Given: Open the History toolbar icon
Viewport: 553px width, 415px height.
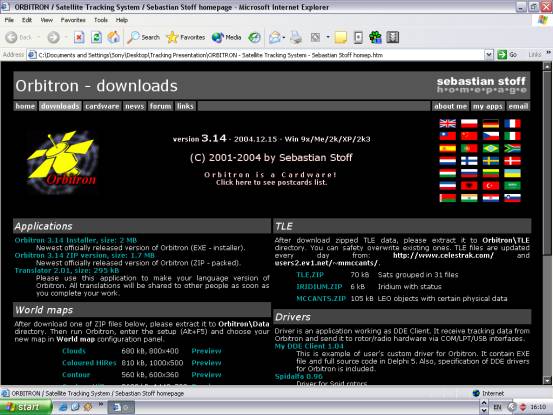Looking at the screenshot, I should pyautogui.click(x=254, y=37).
